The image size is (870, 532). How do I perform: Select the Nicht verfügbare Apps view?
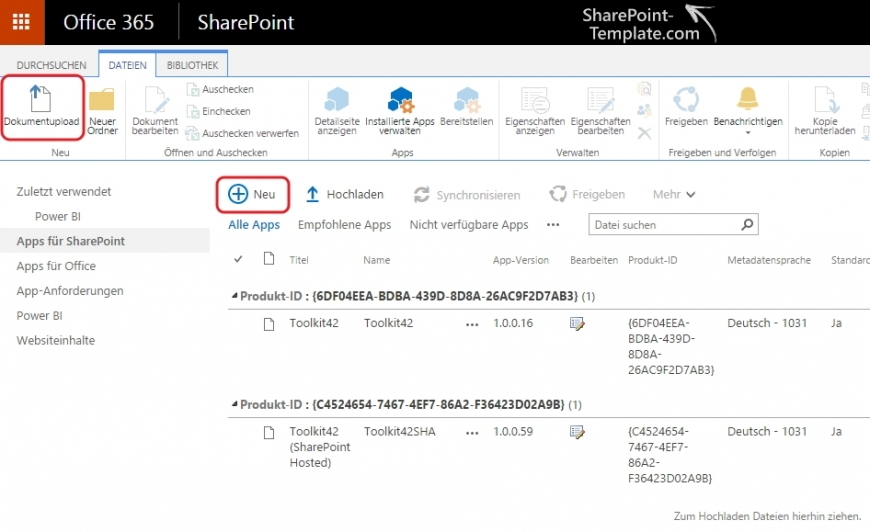(x=469, y=225)
